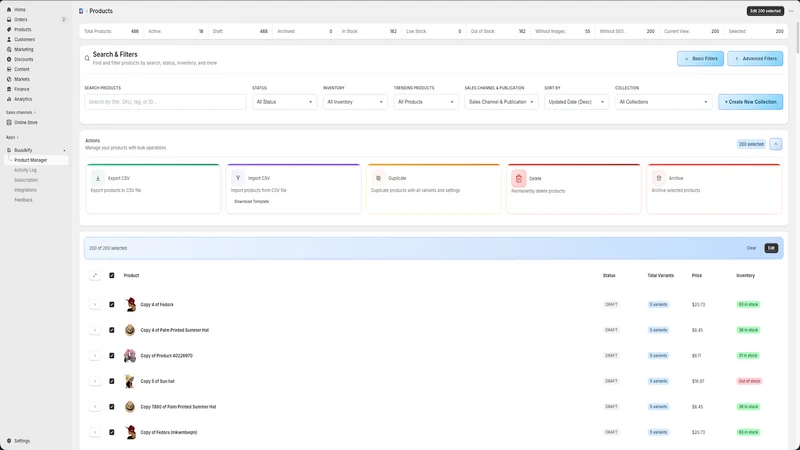
Task: Click the Duplicate copy icon
Action: pos(378,178)
